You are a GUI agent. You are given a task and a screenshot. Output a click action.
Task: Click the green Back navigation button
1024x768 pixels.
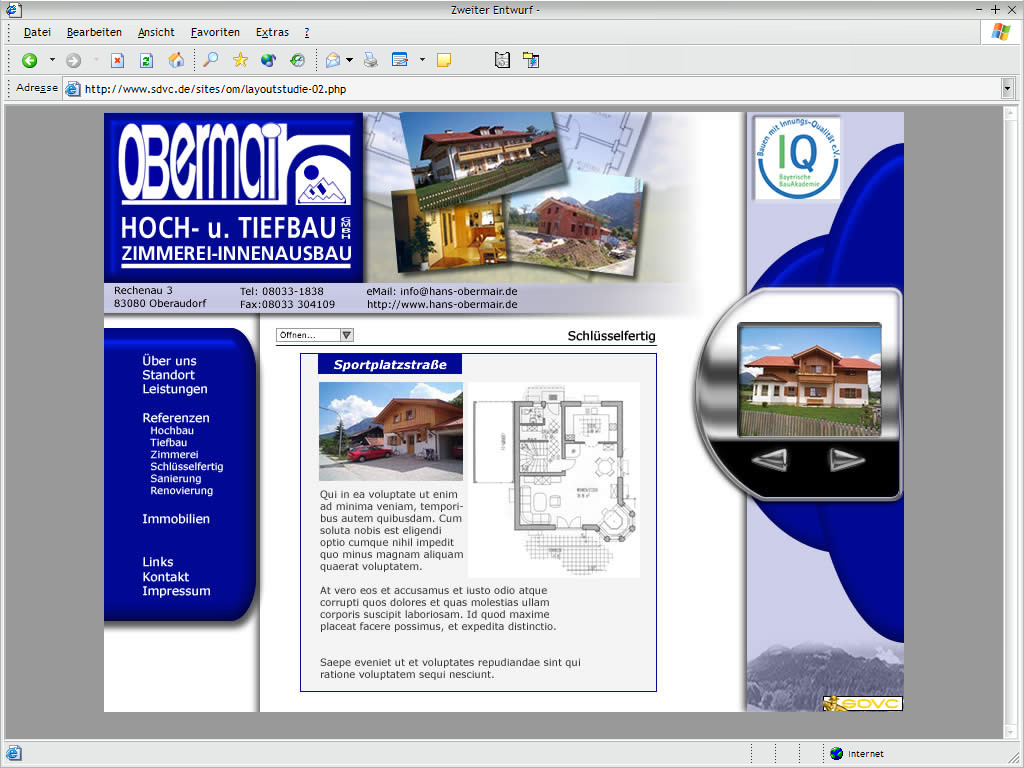[29, 61]
